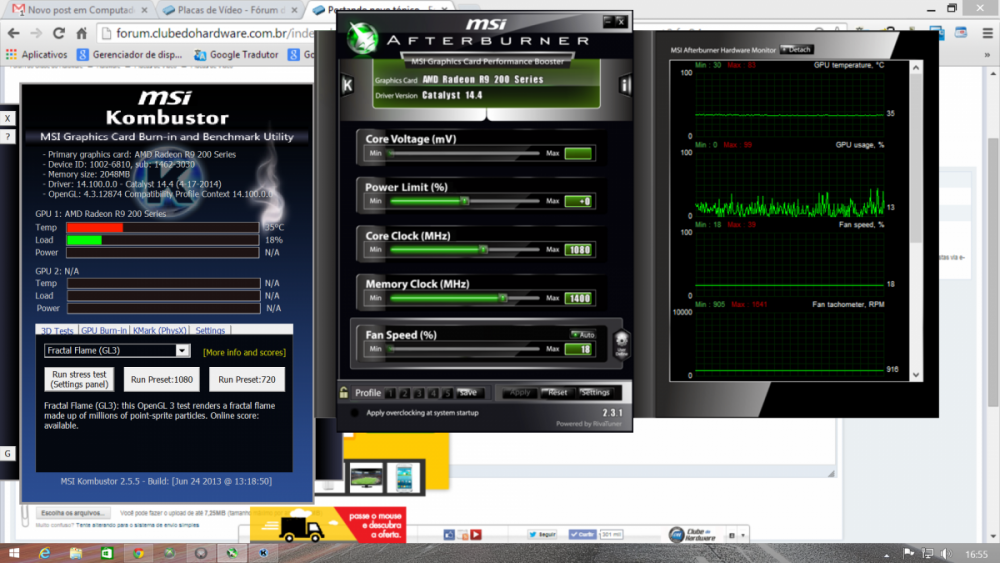Click the Kombustor K launch icon in Afterburner
The height and width of the screenshot is (563, 1000).
347,85
